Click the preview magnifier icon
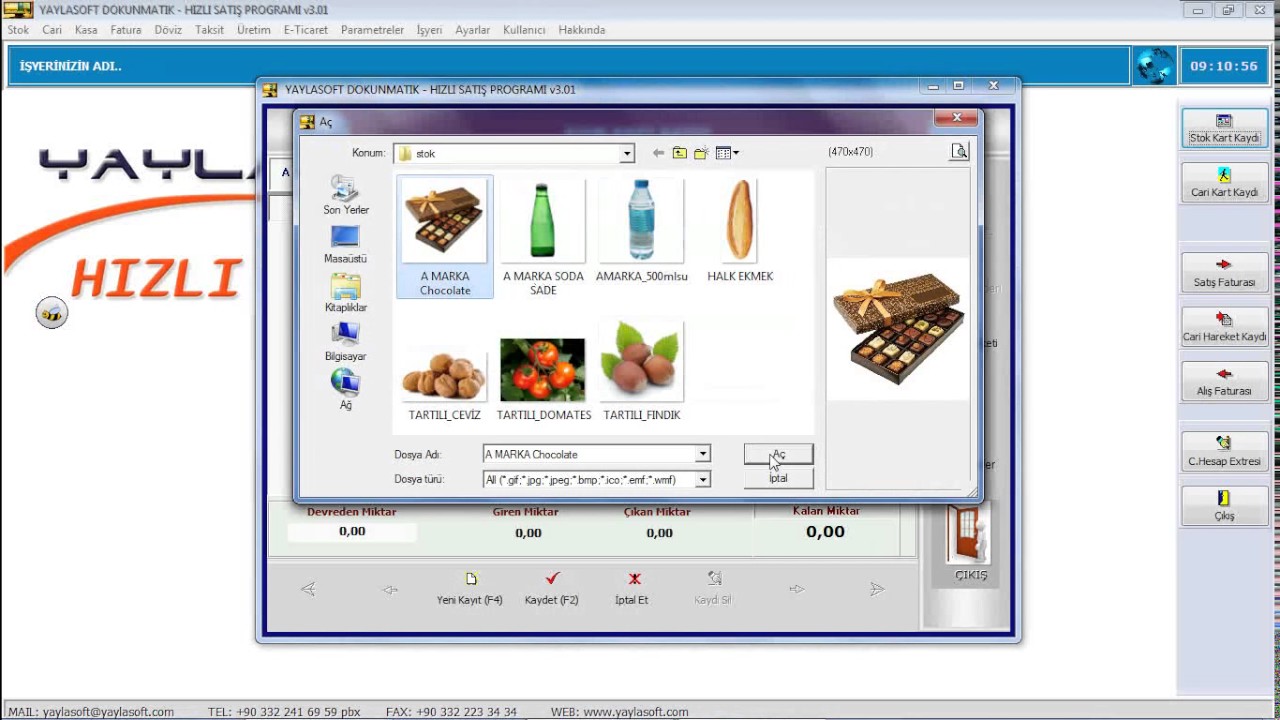Screen dimensions: 1280x720 (x=959, y=152)
